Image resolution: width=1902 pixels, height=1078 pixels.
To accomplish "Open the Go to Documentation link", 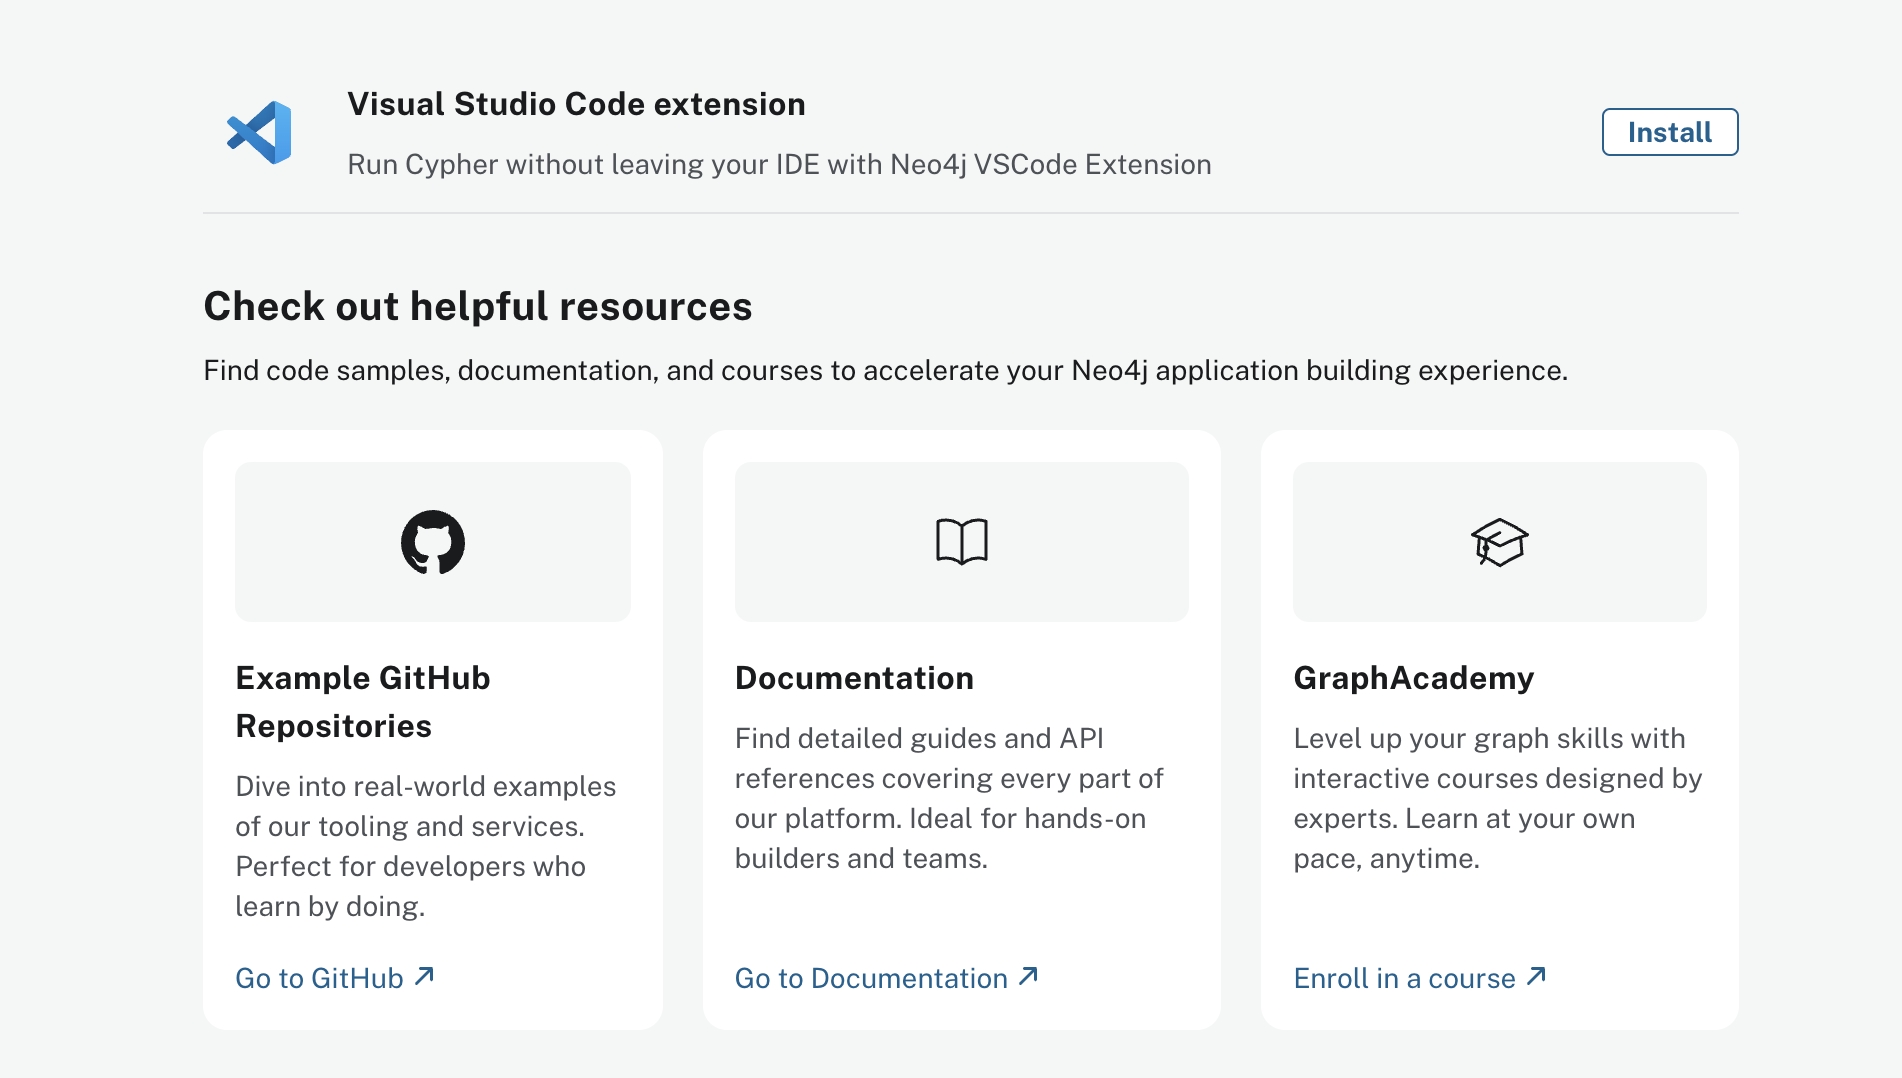I will [887, 978].
